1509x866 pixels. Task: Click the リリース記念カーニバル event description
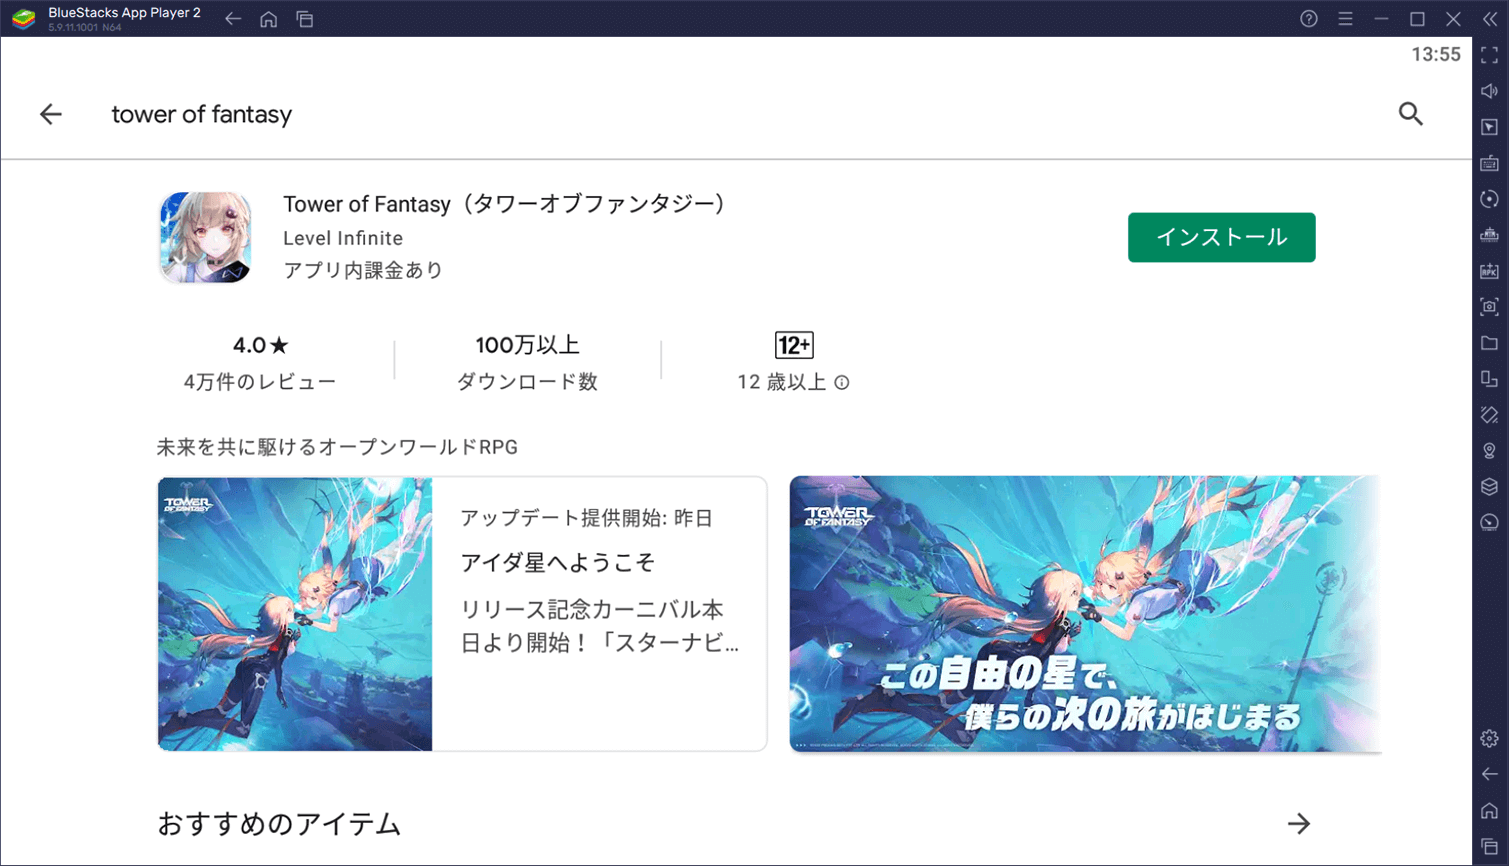pyautogui.click(x=599, y=626)
